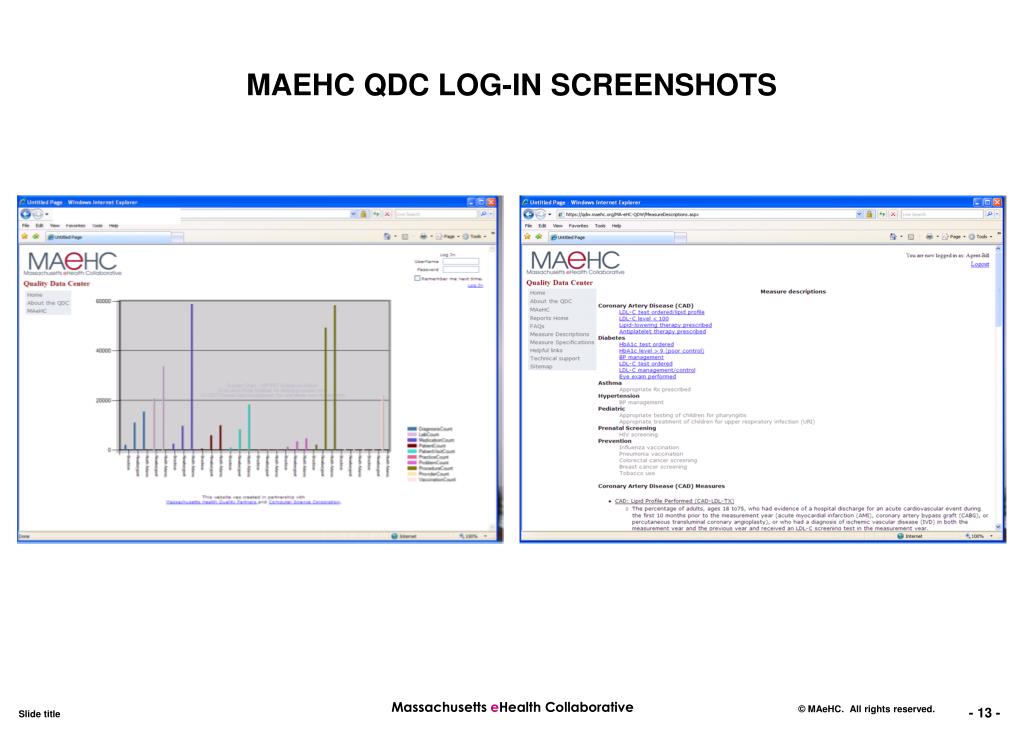The height and width of the screenshot is (731, 1023).
Task: Open 'CAD: Lipid Profile Performed' link
Action: pos(674,501)
